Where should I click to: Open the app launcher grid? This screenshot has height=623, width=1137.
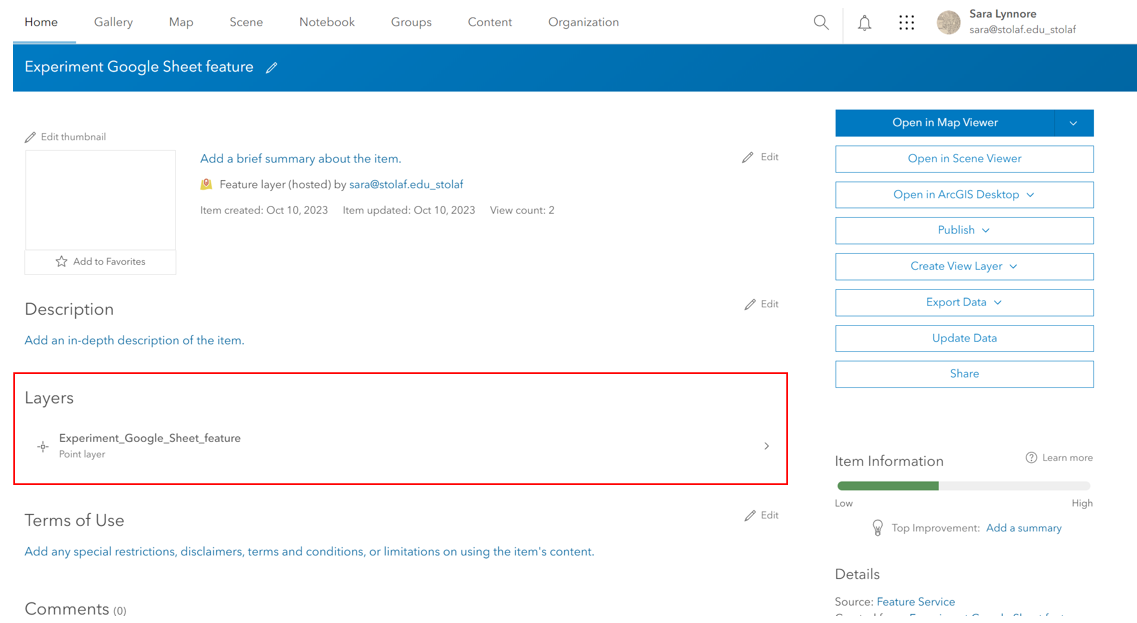tap(906, 22)
